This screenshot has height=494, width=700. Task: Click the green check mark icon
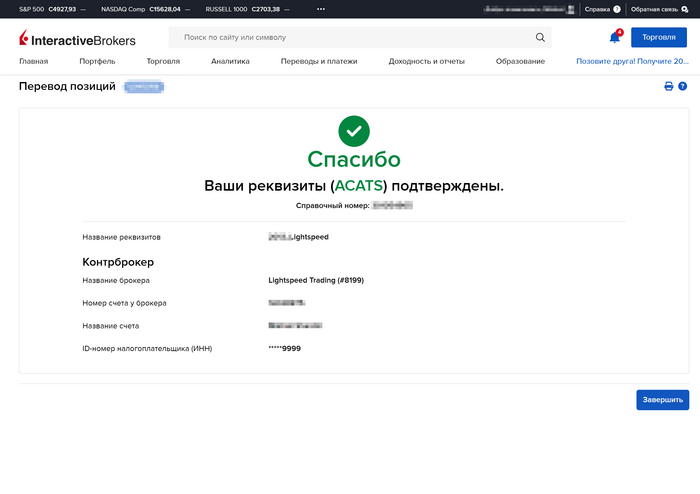point(354,131)
